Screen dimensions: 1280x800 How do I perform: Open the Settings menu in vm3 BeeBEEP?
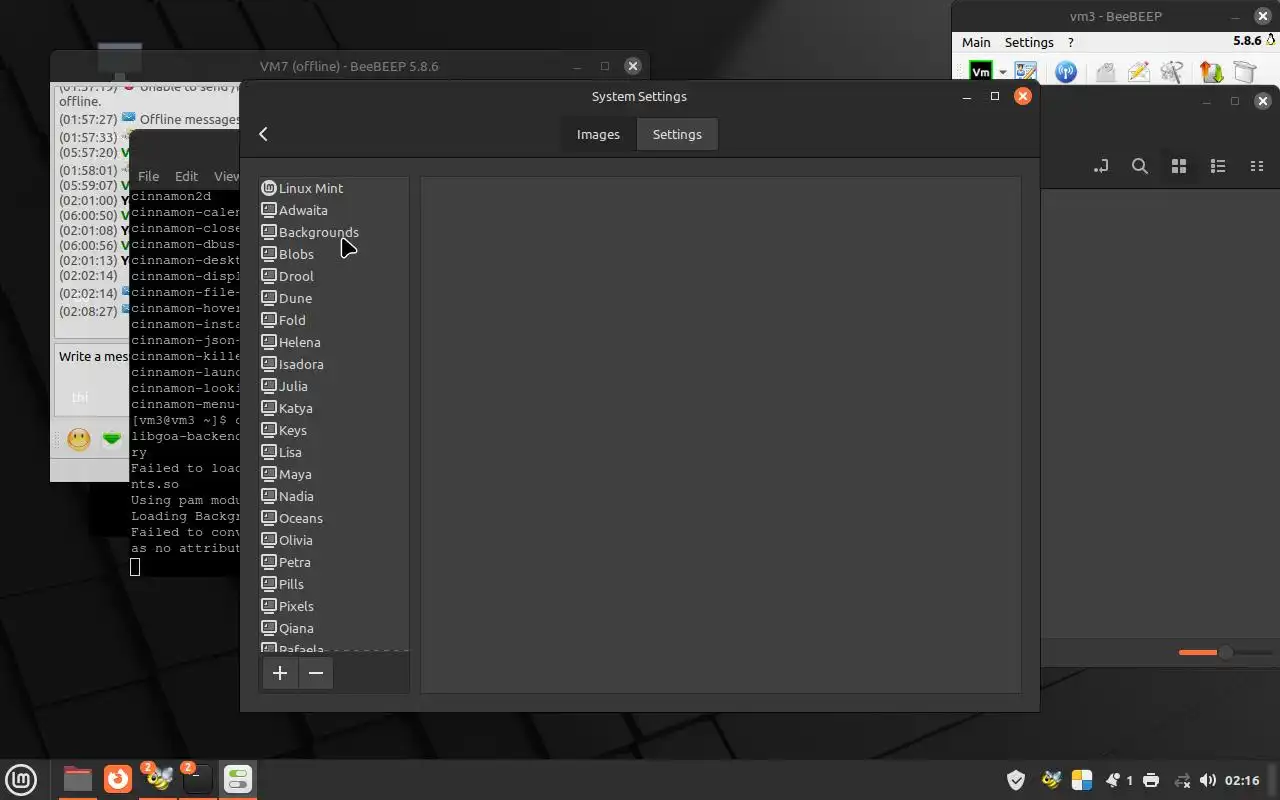point(1029,42)
